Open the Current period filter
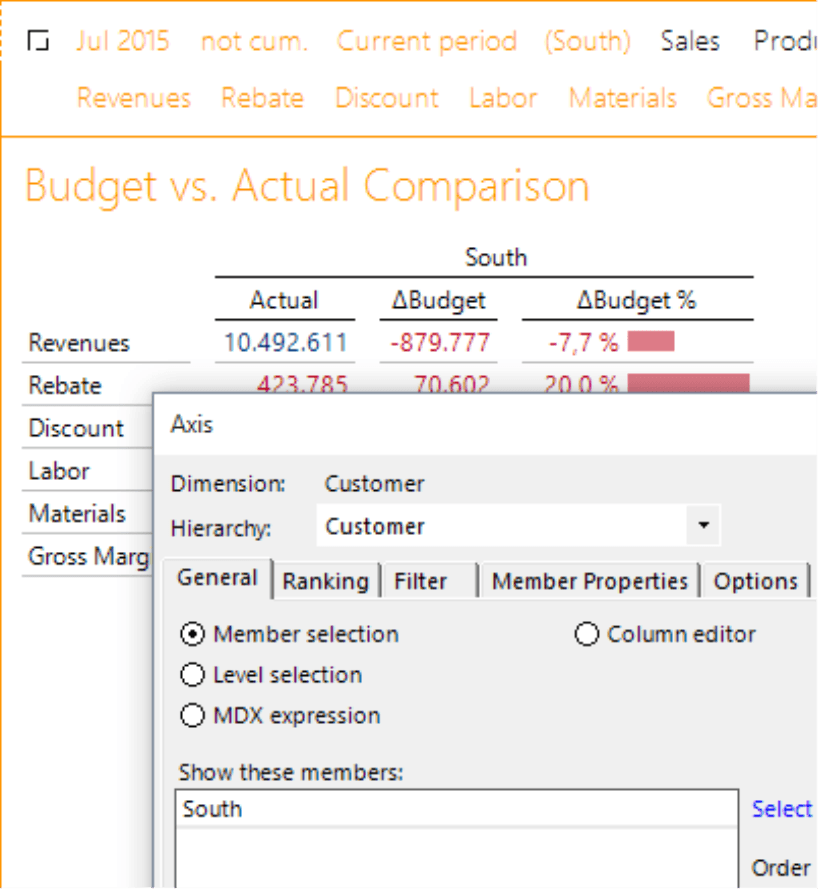This screenshot has height=889, width=818. pyautogui.click(x=427, y=42)
